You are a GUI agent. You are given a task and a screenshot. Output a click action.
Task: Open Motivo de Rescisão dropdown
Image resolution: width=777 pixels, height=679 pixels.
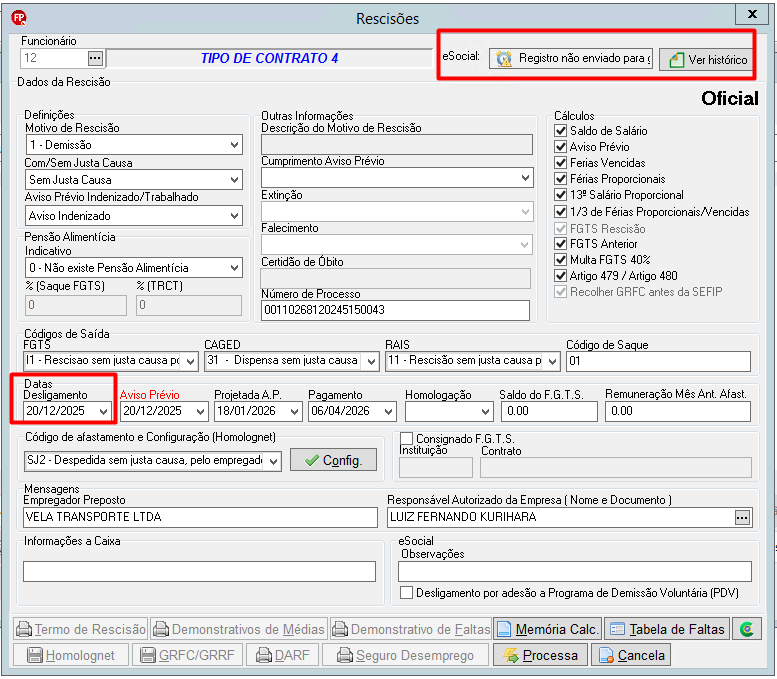[x=234, y=145]
